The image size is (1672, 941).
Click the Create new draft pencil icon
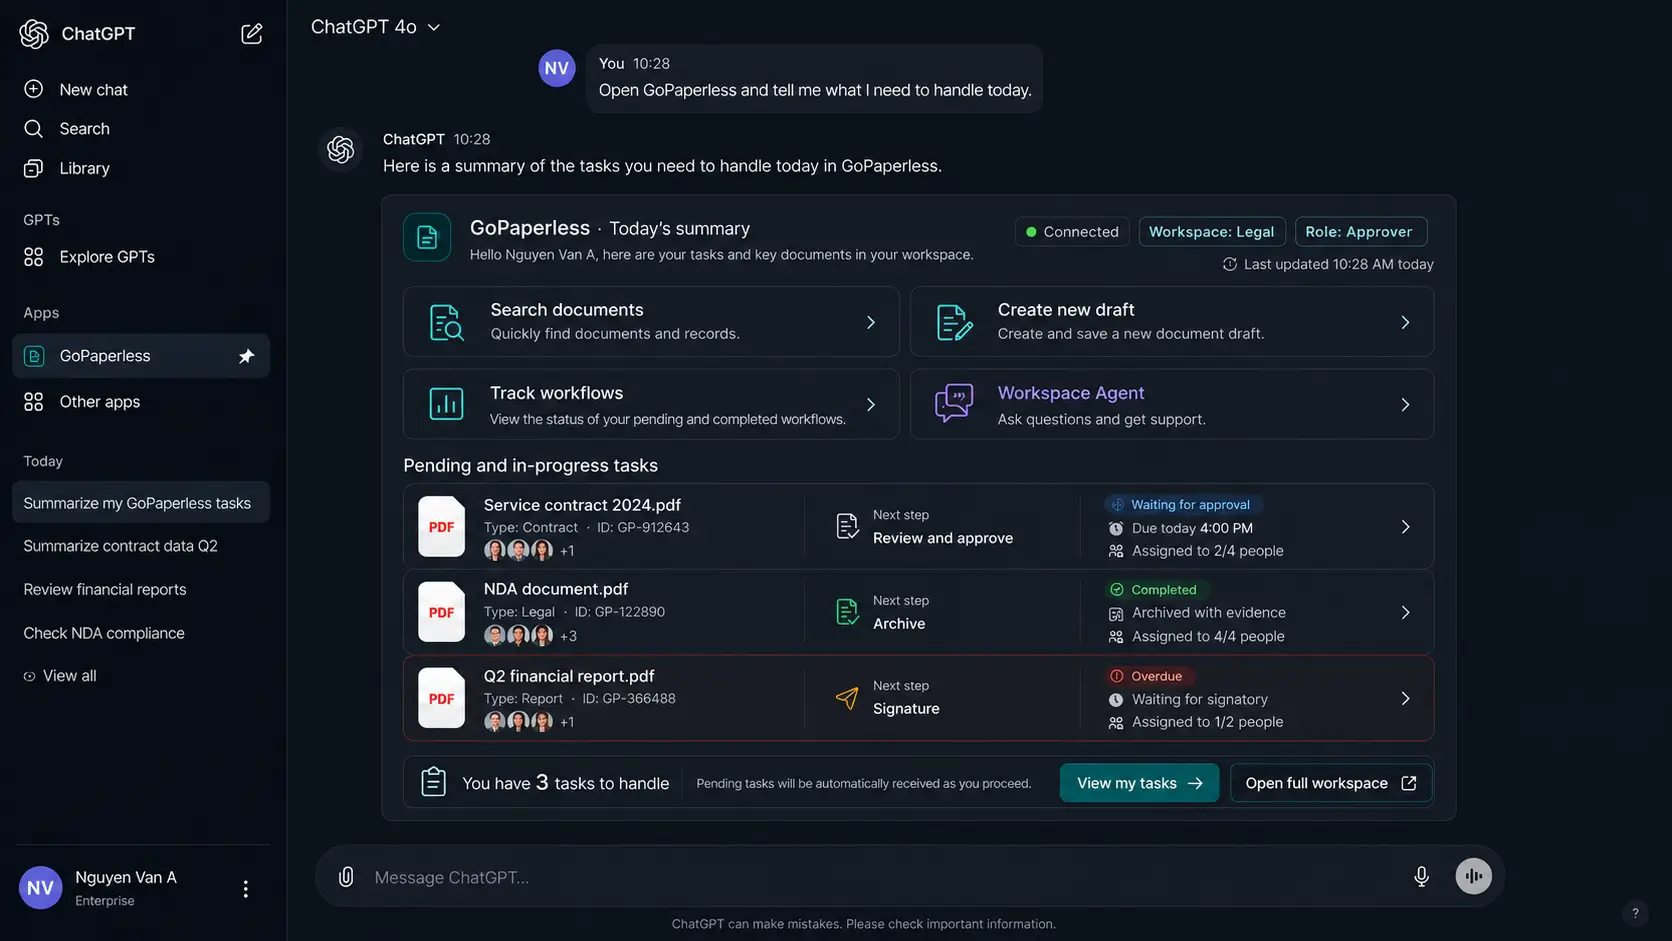coord(954,322)
